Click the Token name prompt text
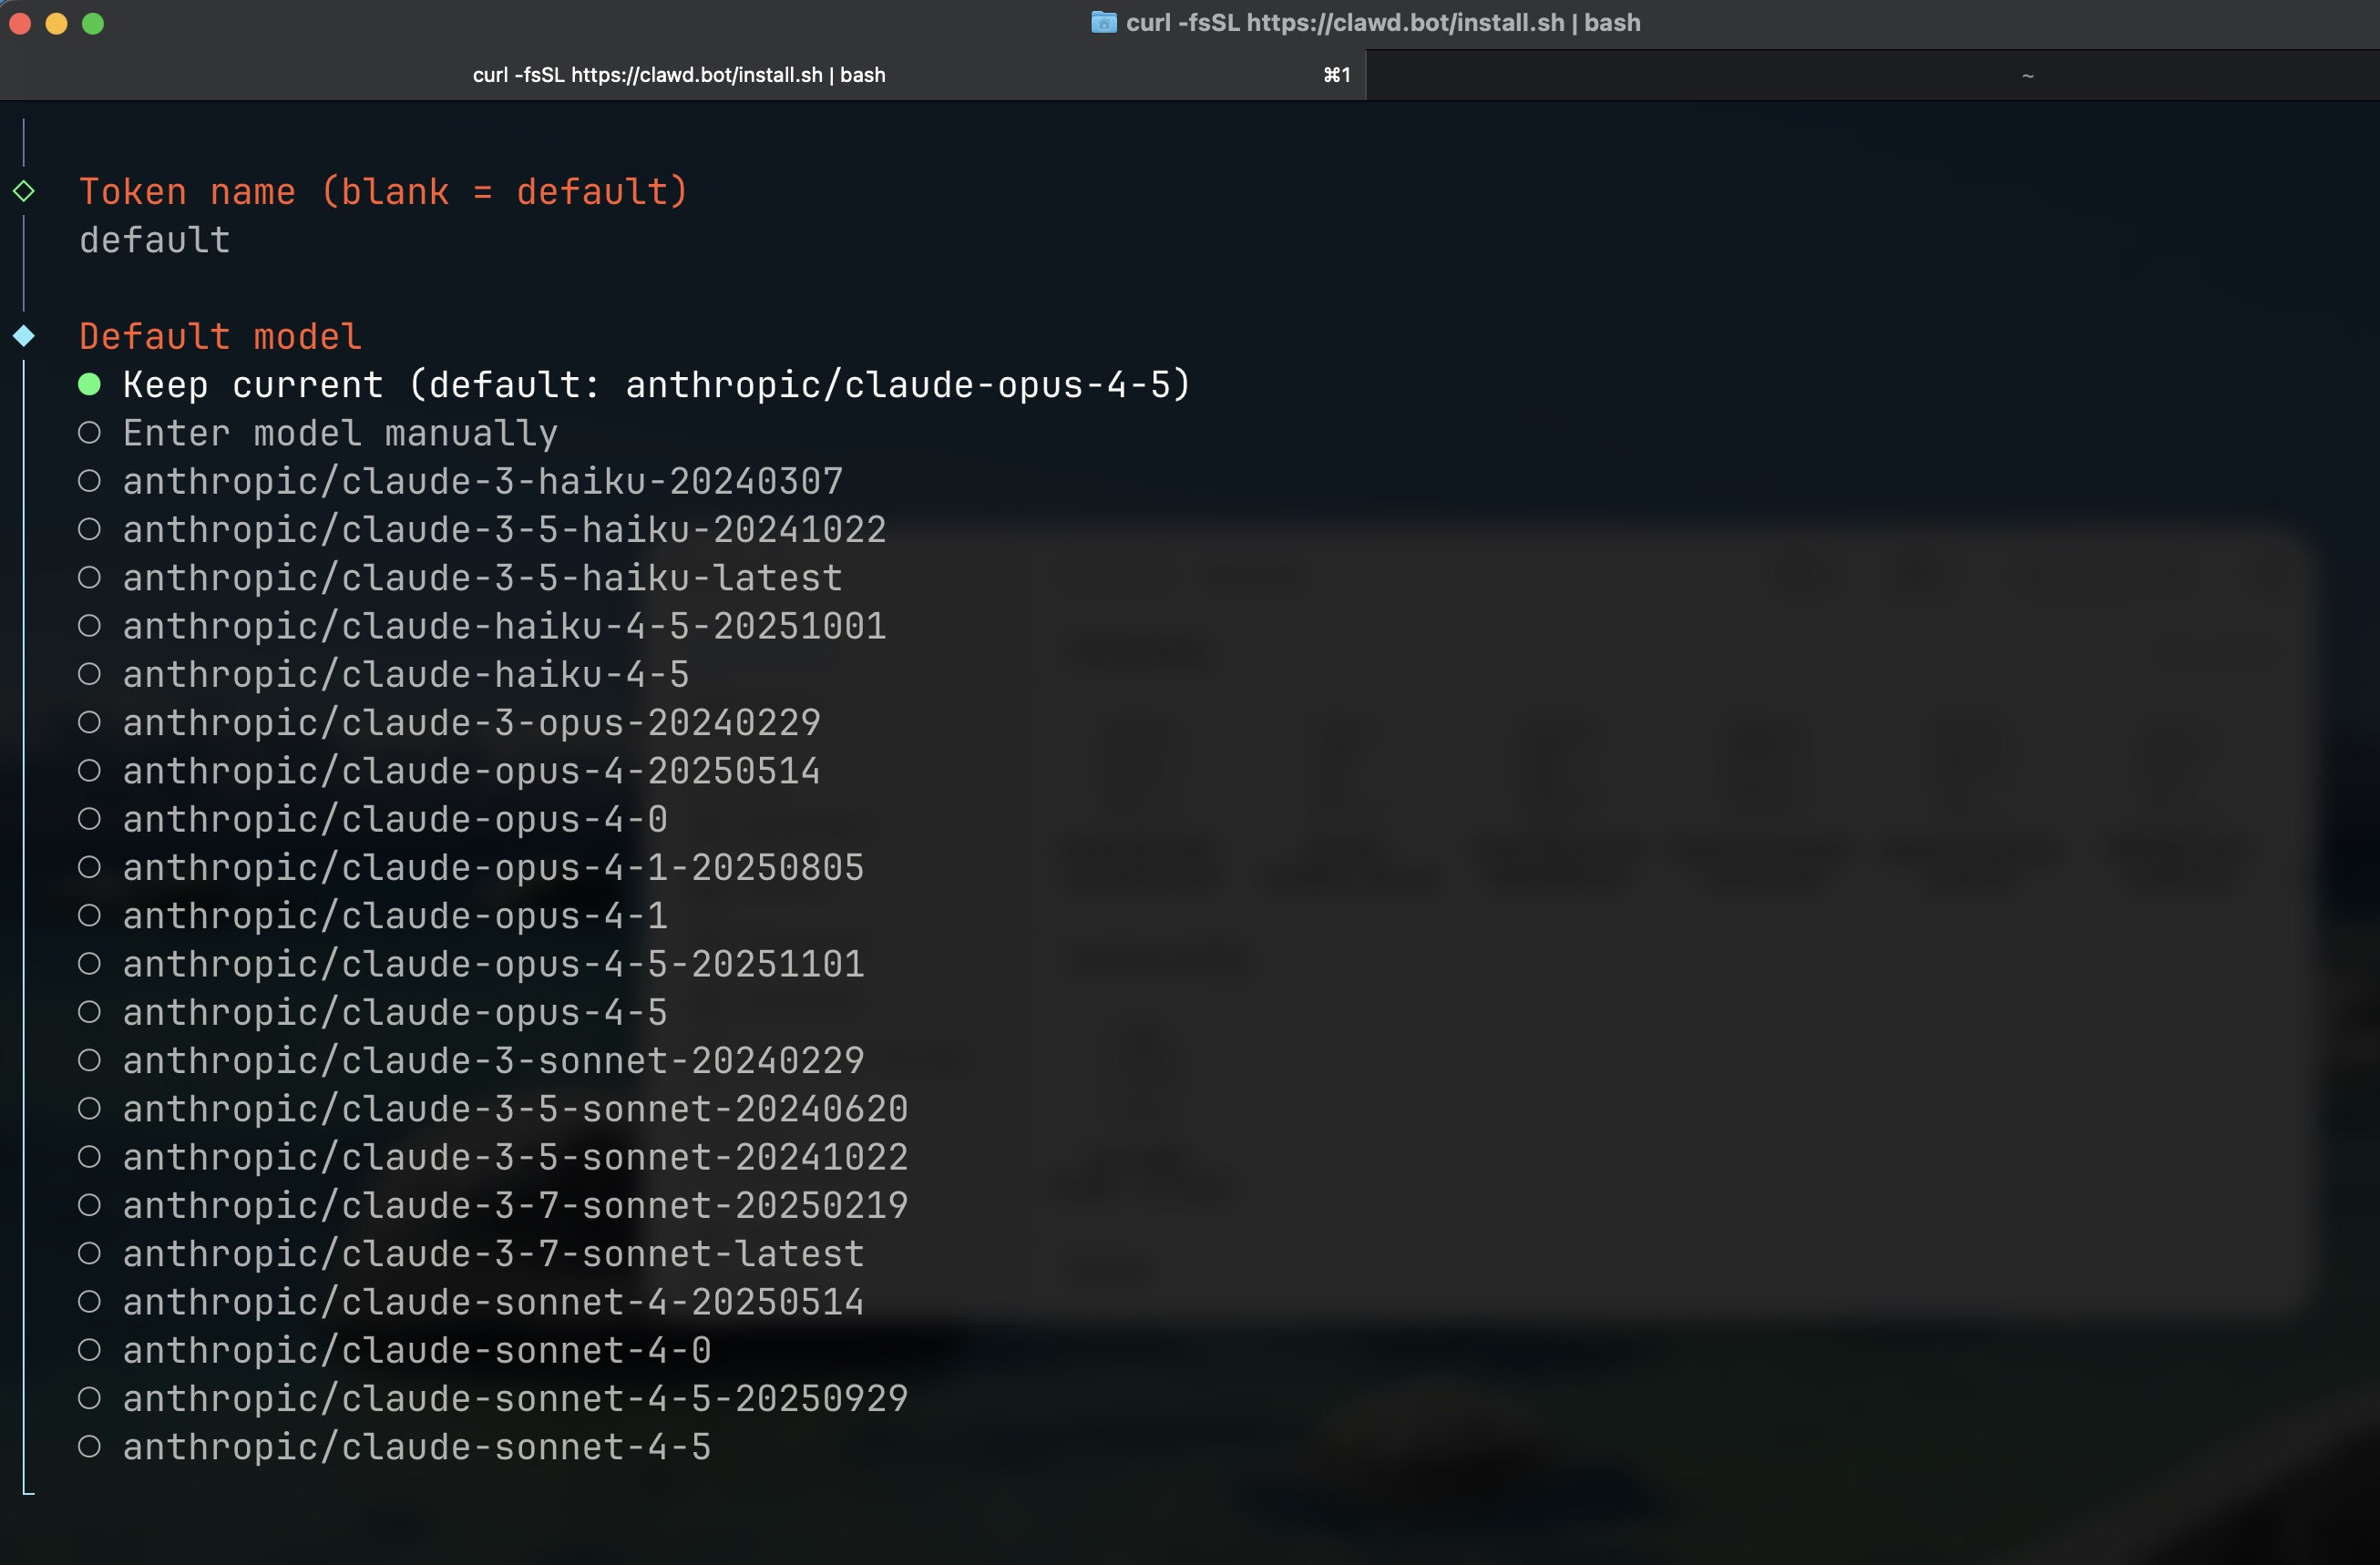This screenshot has height=1565, width=2380. (x=383, y=192)
